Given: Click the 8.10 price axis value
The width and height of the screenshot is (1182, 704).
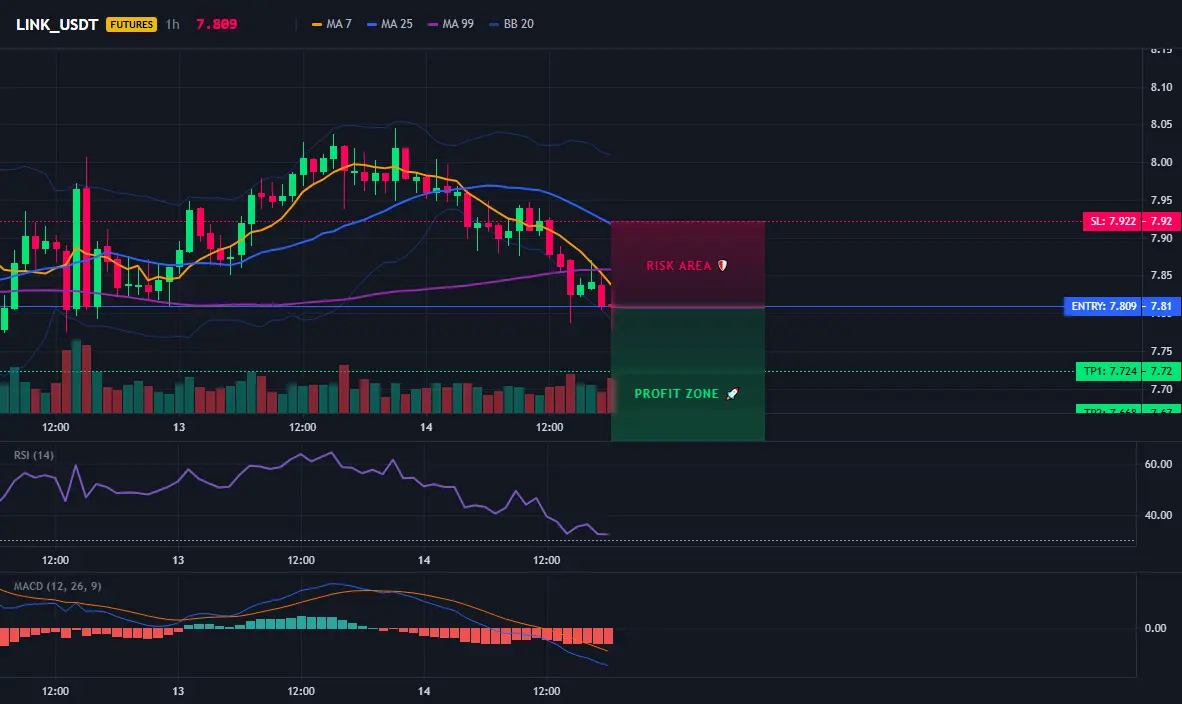Looking at the screenshot, I should pos(1161,87).
